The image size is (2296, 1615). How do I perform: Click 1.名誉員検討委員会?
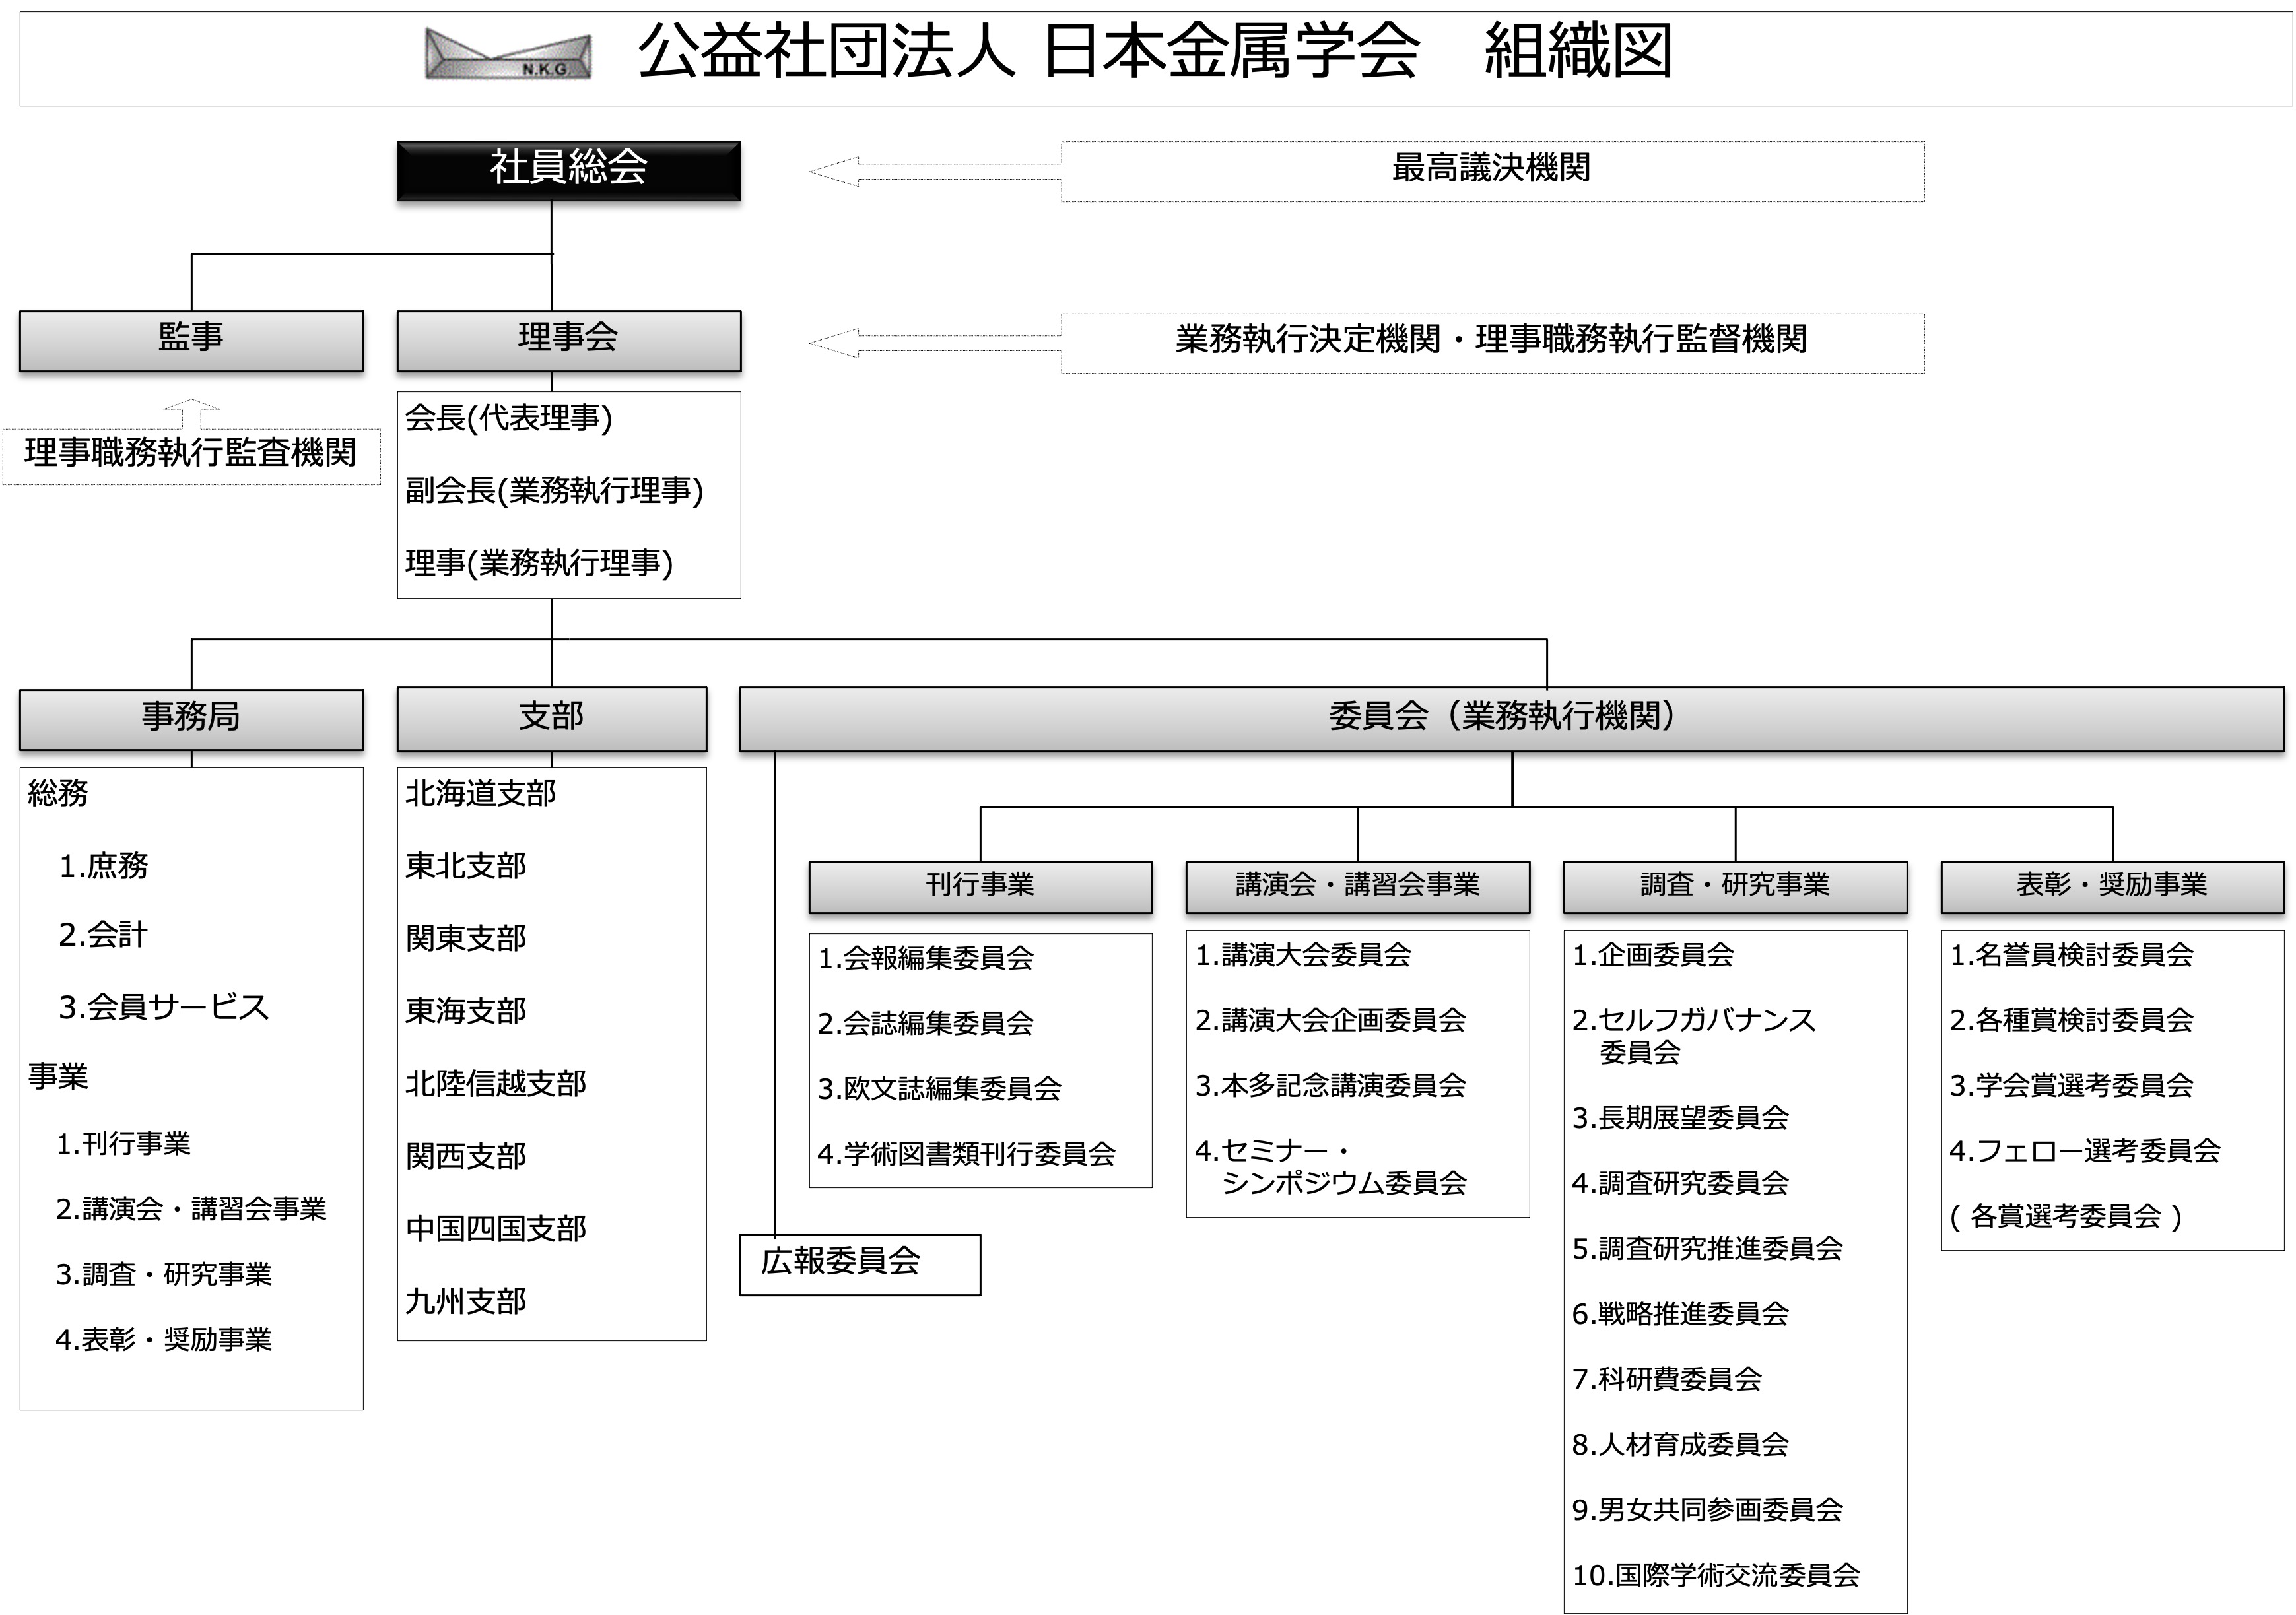click(x=2072, y=956)
